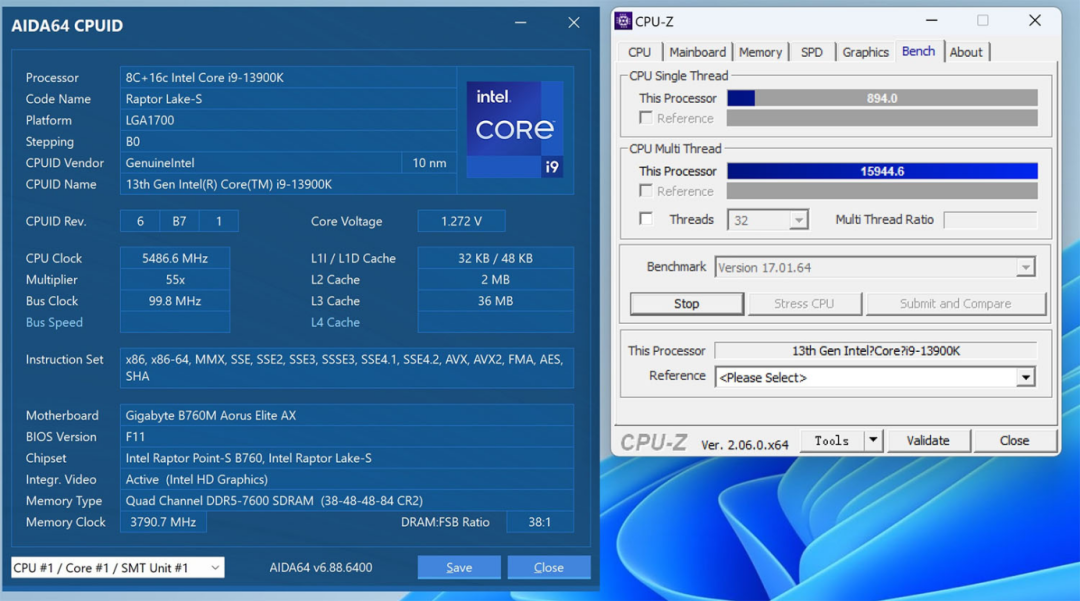Click the Memory Type DDR5-7600 value
The height and width of the screenshot is (601, 1080).
pyautogui.click(x=346, y=500)
